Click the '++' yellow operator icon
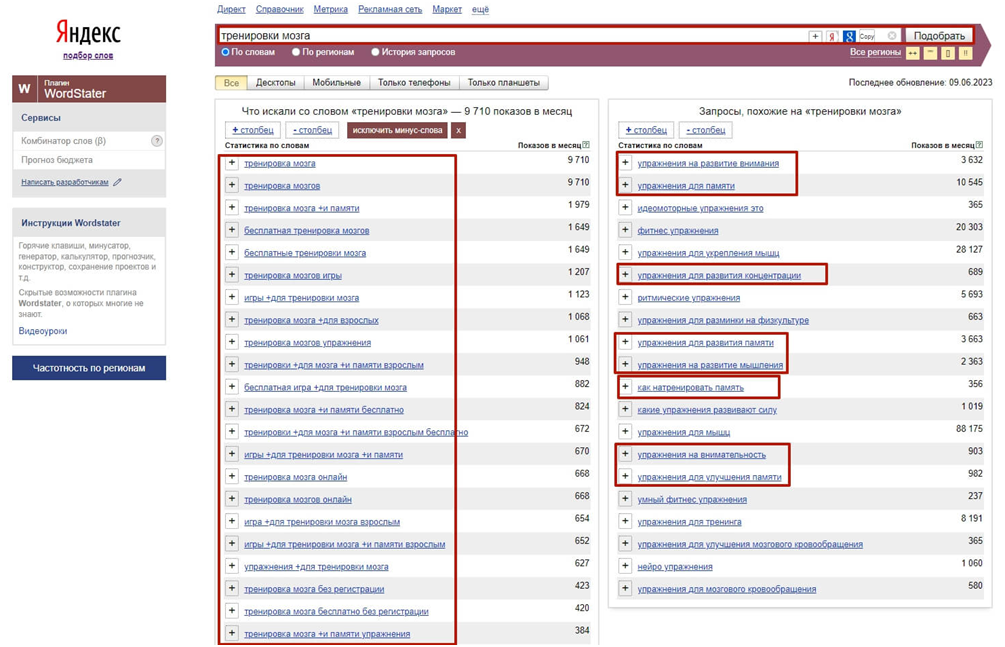The height and width of the screenshot is (647, 1005). click(913, 53)
